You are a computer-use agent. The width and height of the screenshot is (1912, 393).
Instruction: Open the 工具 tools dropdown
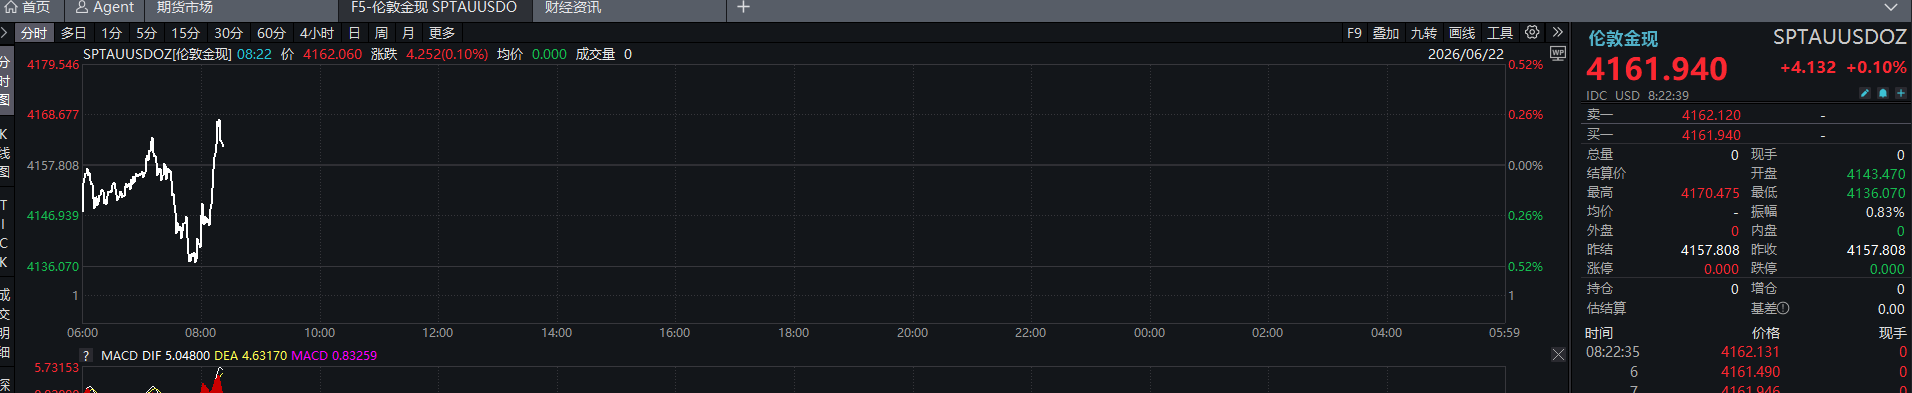pos(1500,33)
